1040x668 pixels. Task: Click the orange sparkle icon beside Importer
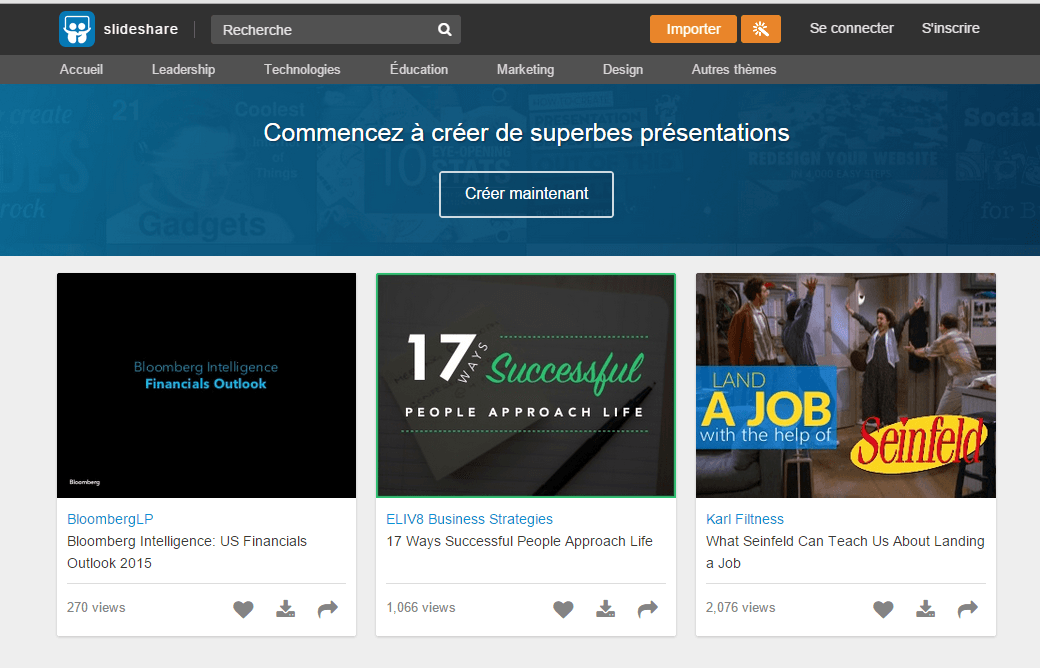pyautogui.click(x=760, y=29)
